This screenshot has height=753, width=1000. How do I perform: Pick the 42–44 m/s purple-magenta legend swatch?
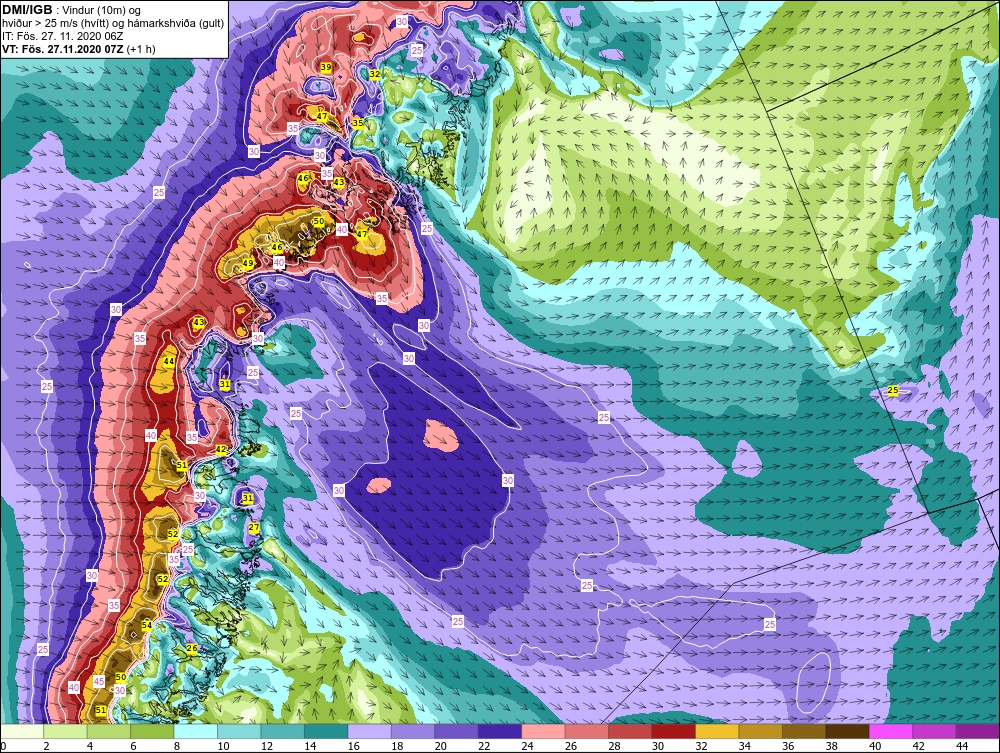(934, 731)
